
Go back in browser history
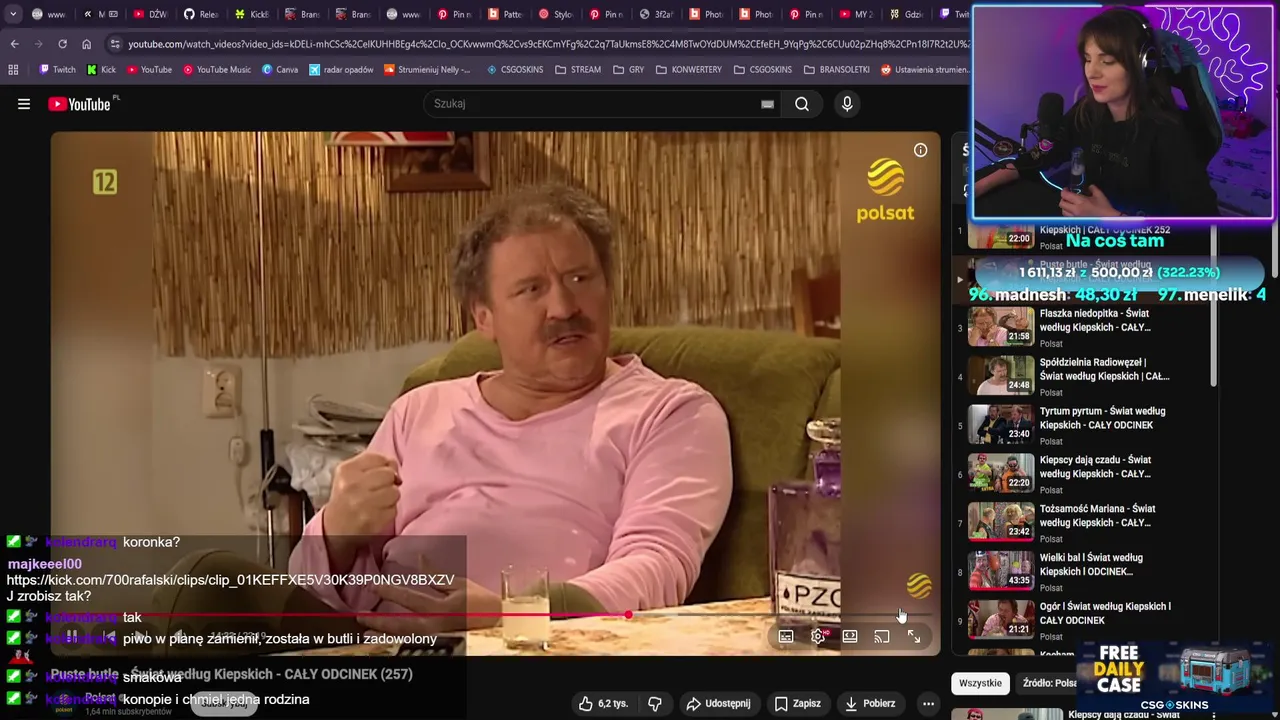point(14,44)
